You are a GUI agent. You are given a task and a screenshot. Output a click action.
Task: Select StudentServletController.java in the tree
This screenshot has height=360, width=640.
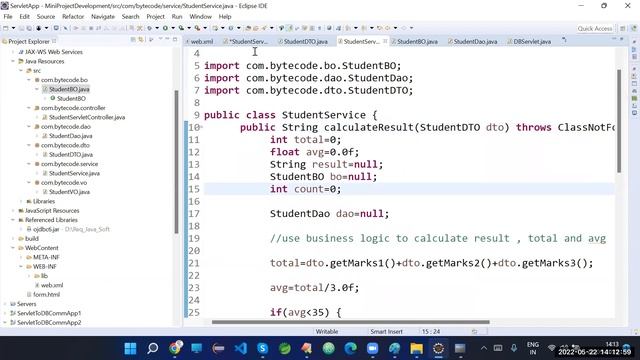tap(87, 117)
